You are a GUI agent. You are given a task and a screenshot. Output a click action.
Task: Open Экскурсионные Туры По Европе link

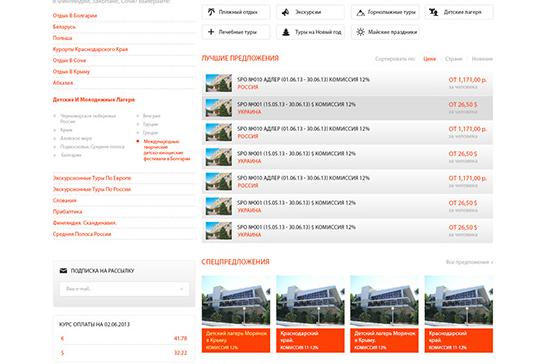pos(92,178)
